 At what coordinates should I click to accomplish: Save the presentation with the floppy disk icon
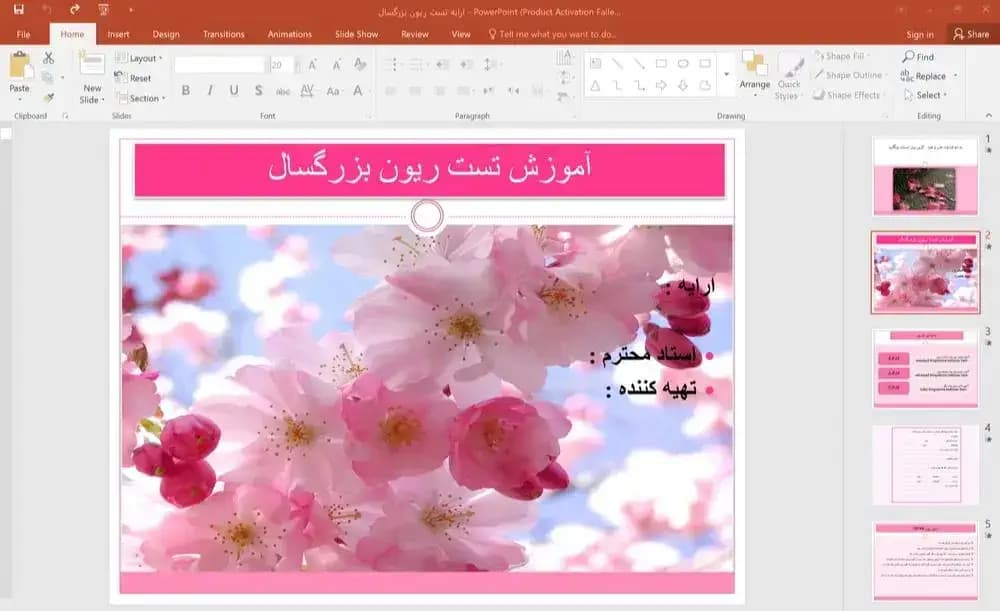(x=18, y=10)
